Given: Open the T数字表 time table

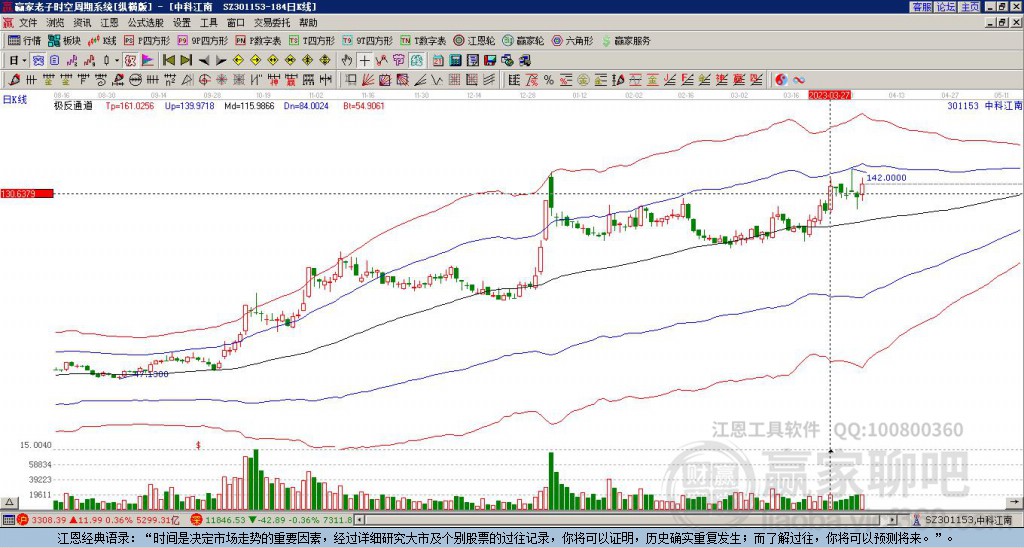Looking at the screenshot, I should [423, 40].
